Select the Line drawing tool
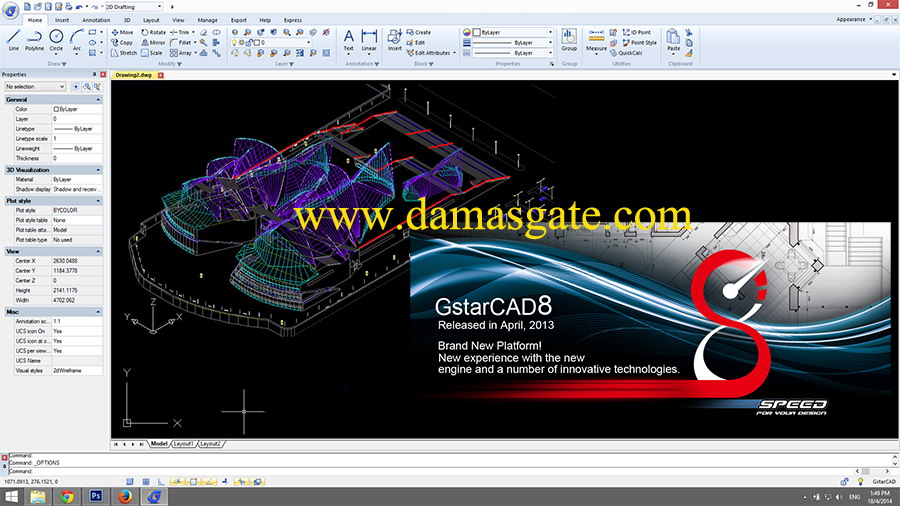 [14, 40]
